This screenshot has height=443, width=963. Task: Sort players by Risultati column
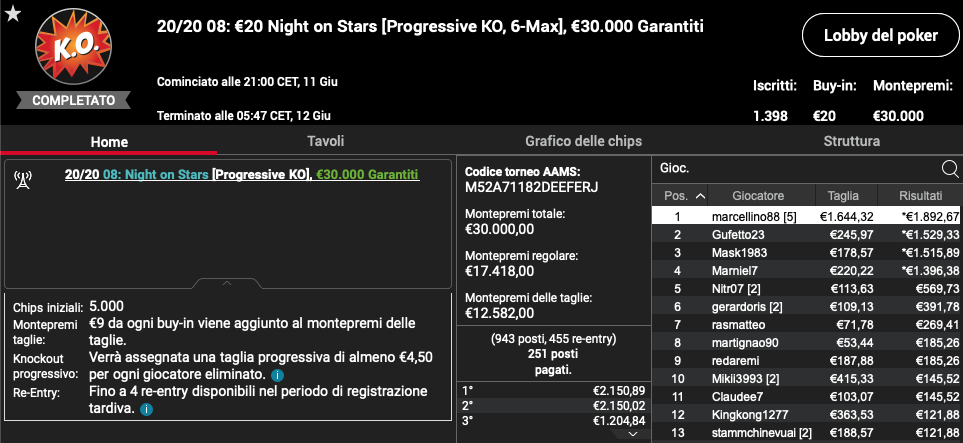(920, 196)
